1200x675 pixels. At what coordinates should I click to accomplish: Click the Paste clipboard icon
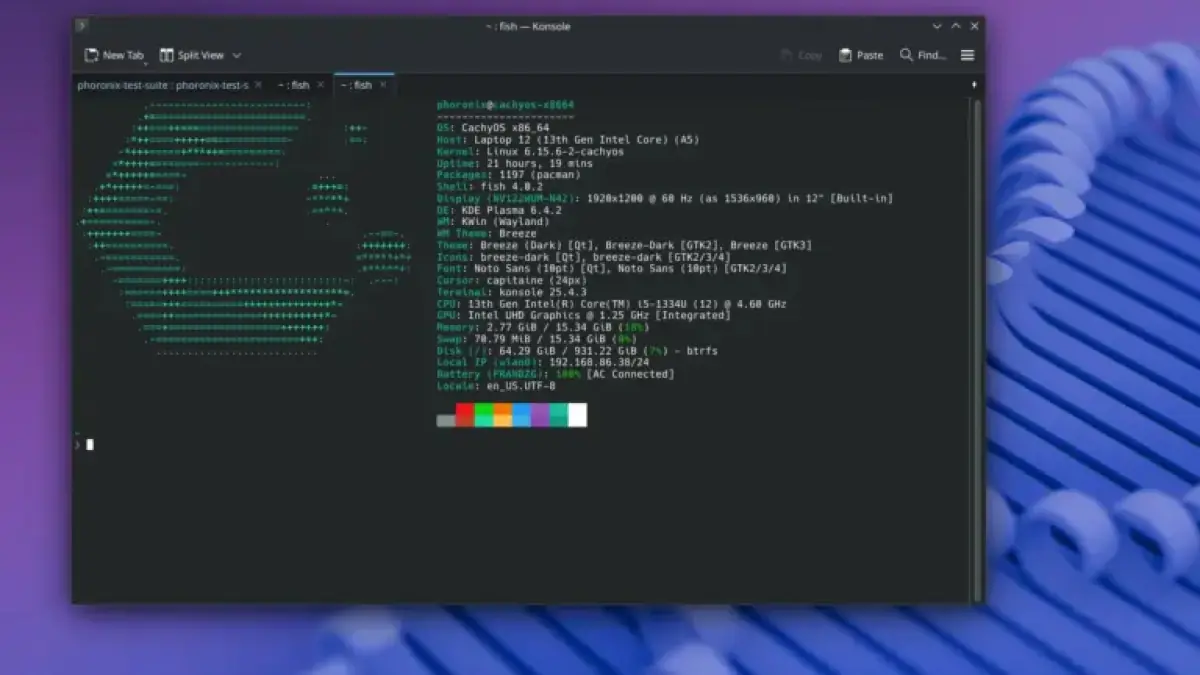pyautogui.click(x=846, y=55)
